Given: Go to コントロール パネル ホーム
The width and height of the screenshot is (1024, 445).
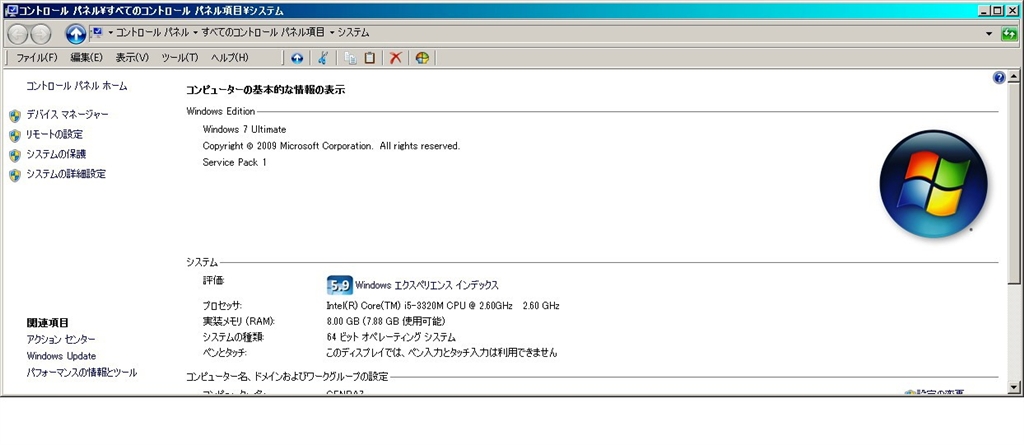Looking at the screenshot, I should tap(76, 86).
